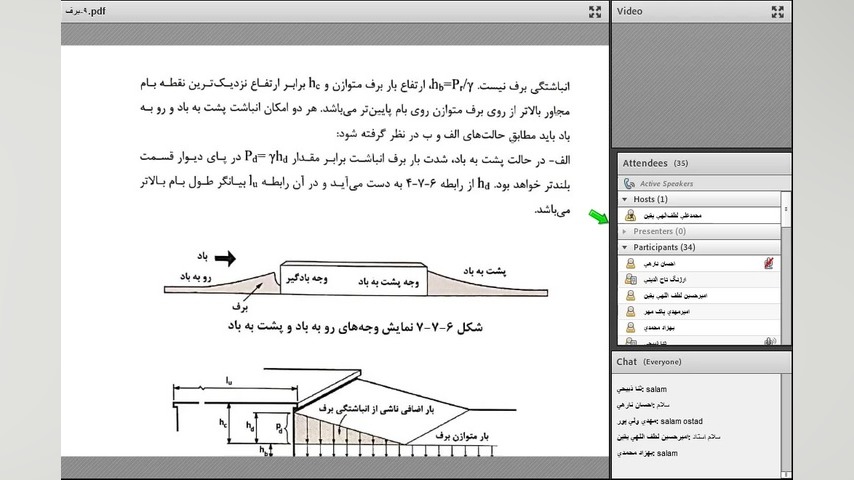Select the second chat message saying سلام
Viewport: 854px width, 480px height.
tap(643, 405)
